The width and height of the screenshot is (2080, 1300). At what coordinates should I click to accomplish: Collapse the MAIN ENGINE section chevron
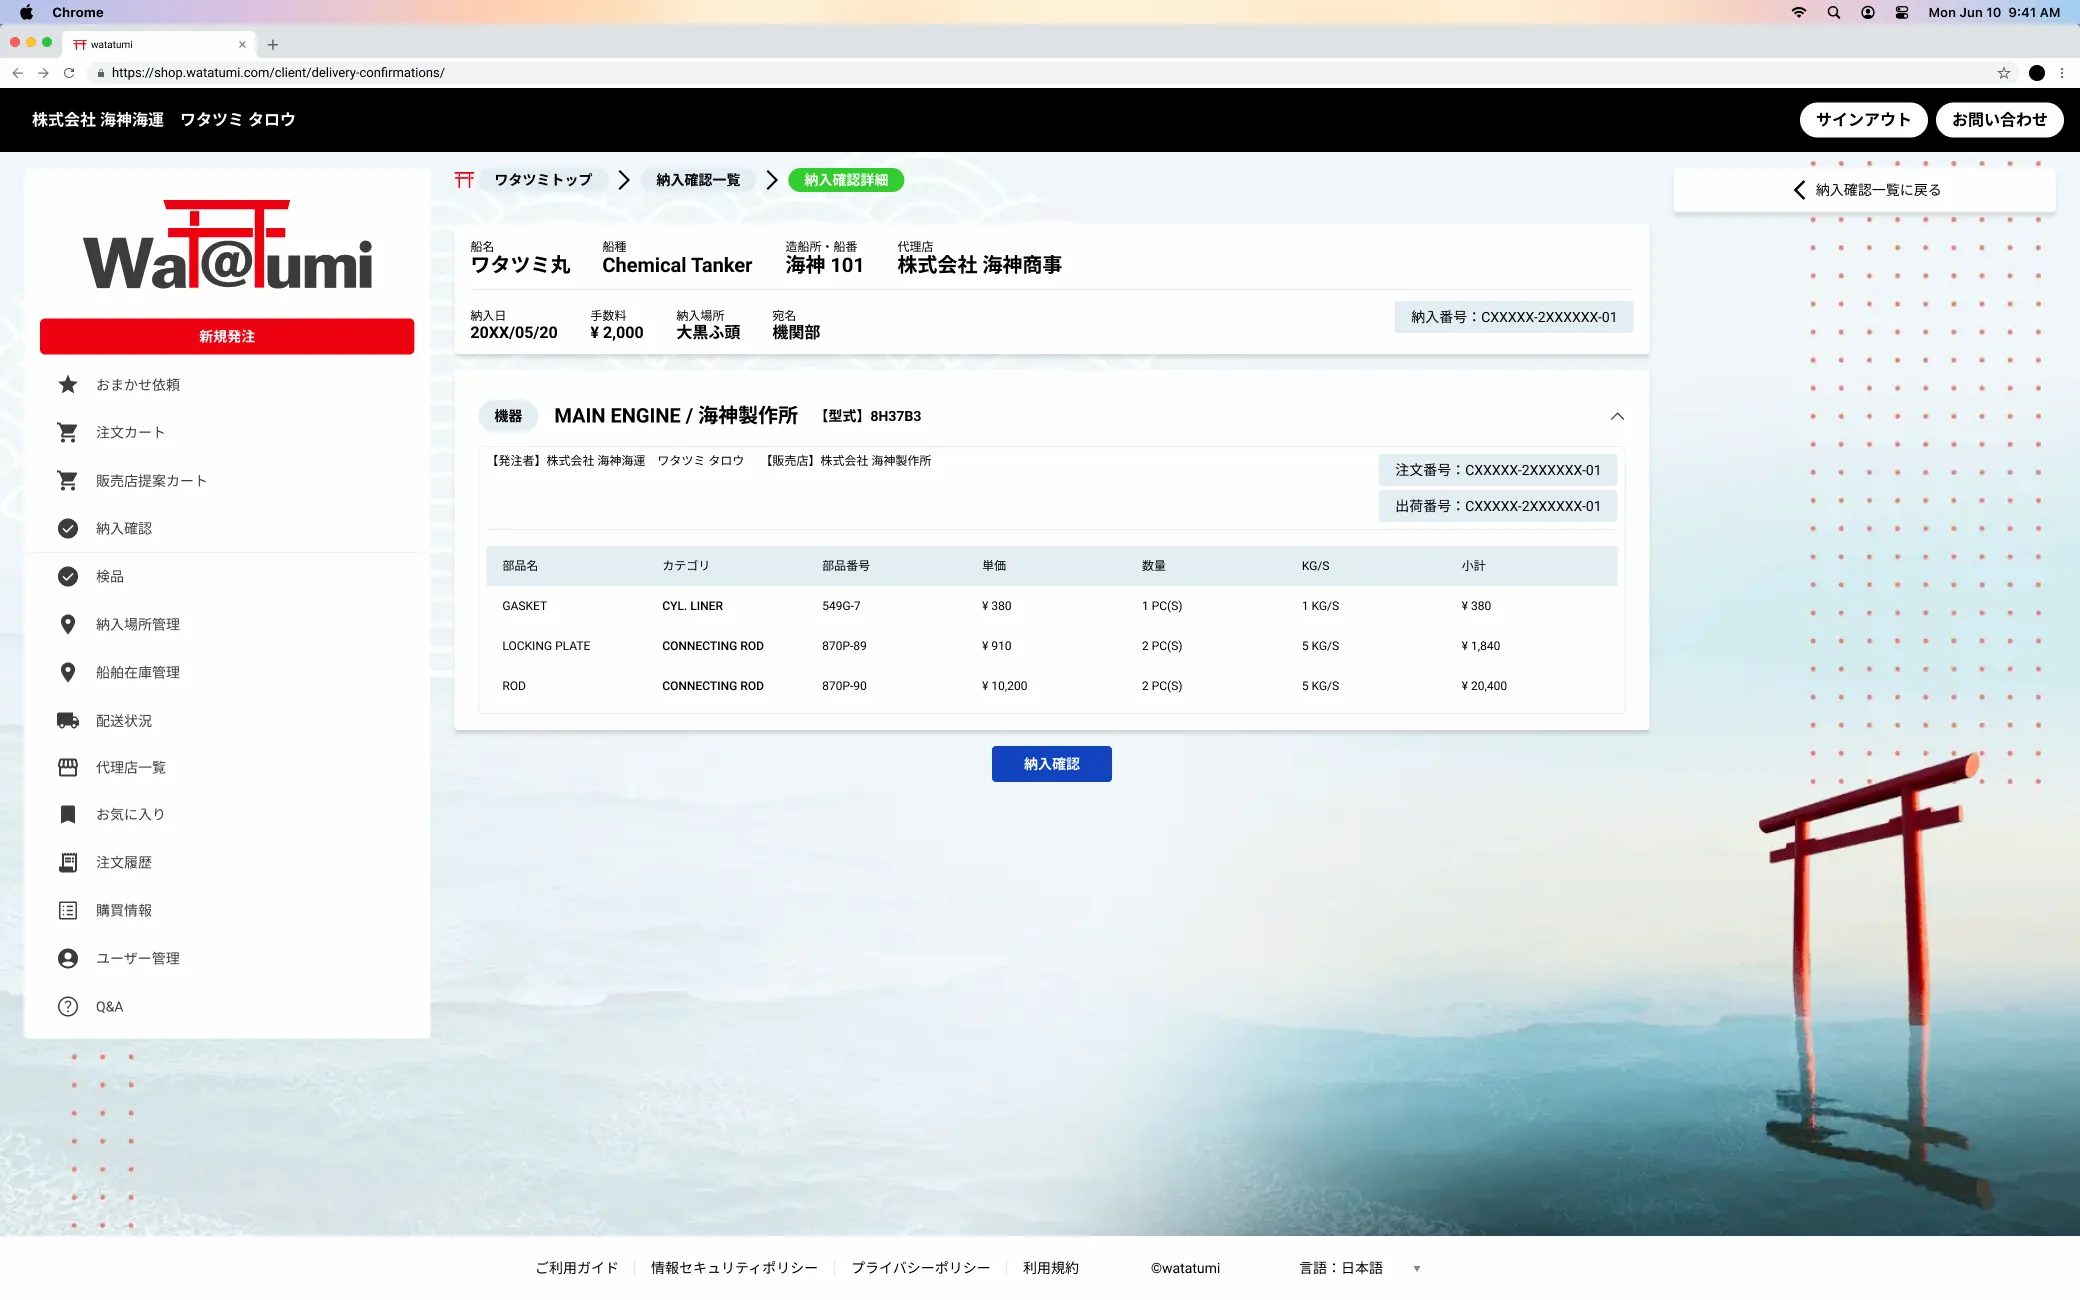click(x=1617, y=416)
